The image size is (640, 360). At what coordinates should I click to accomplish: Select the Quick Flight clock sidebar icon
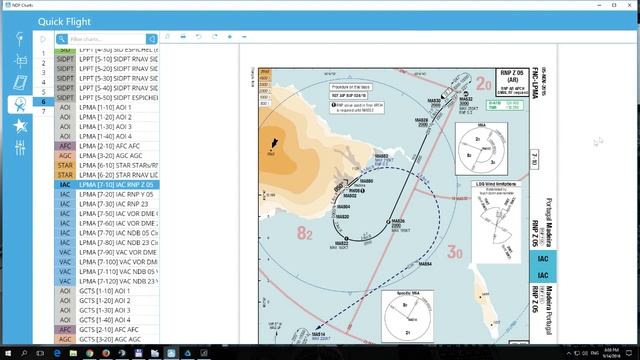point(20,104)
